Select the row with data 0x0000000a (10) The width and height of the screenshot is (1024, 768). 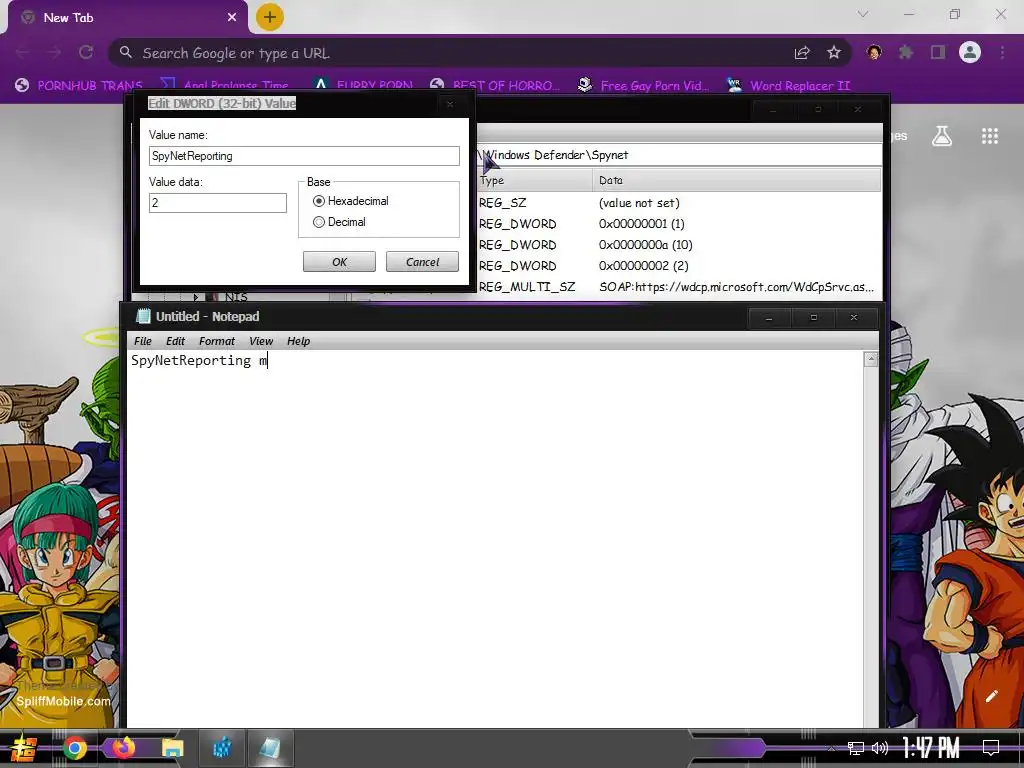(x=679, y=245)
